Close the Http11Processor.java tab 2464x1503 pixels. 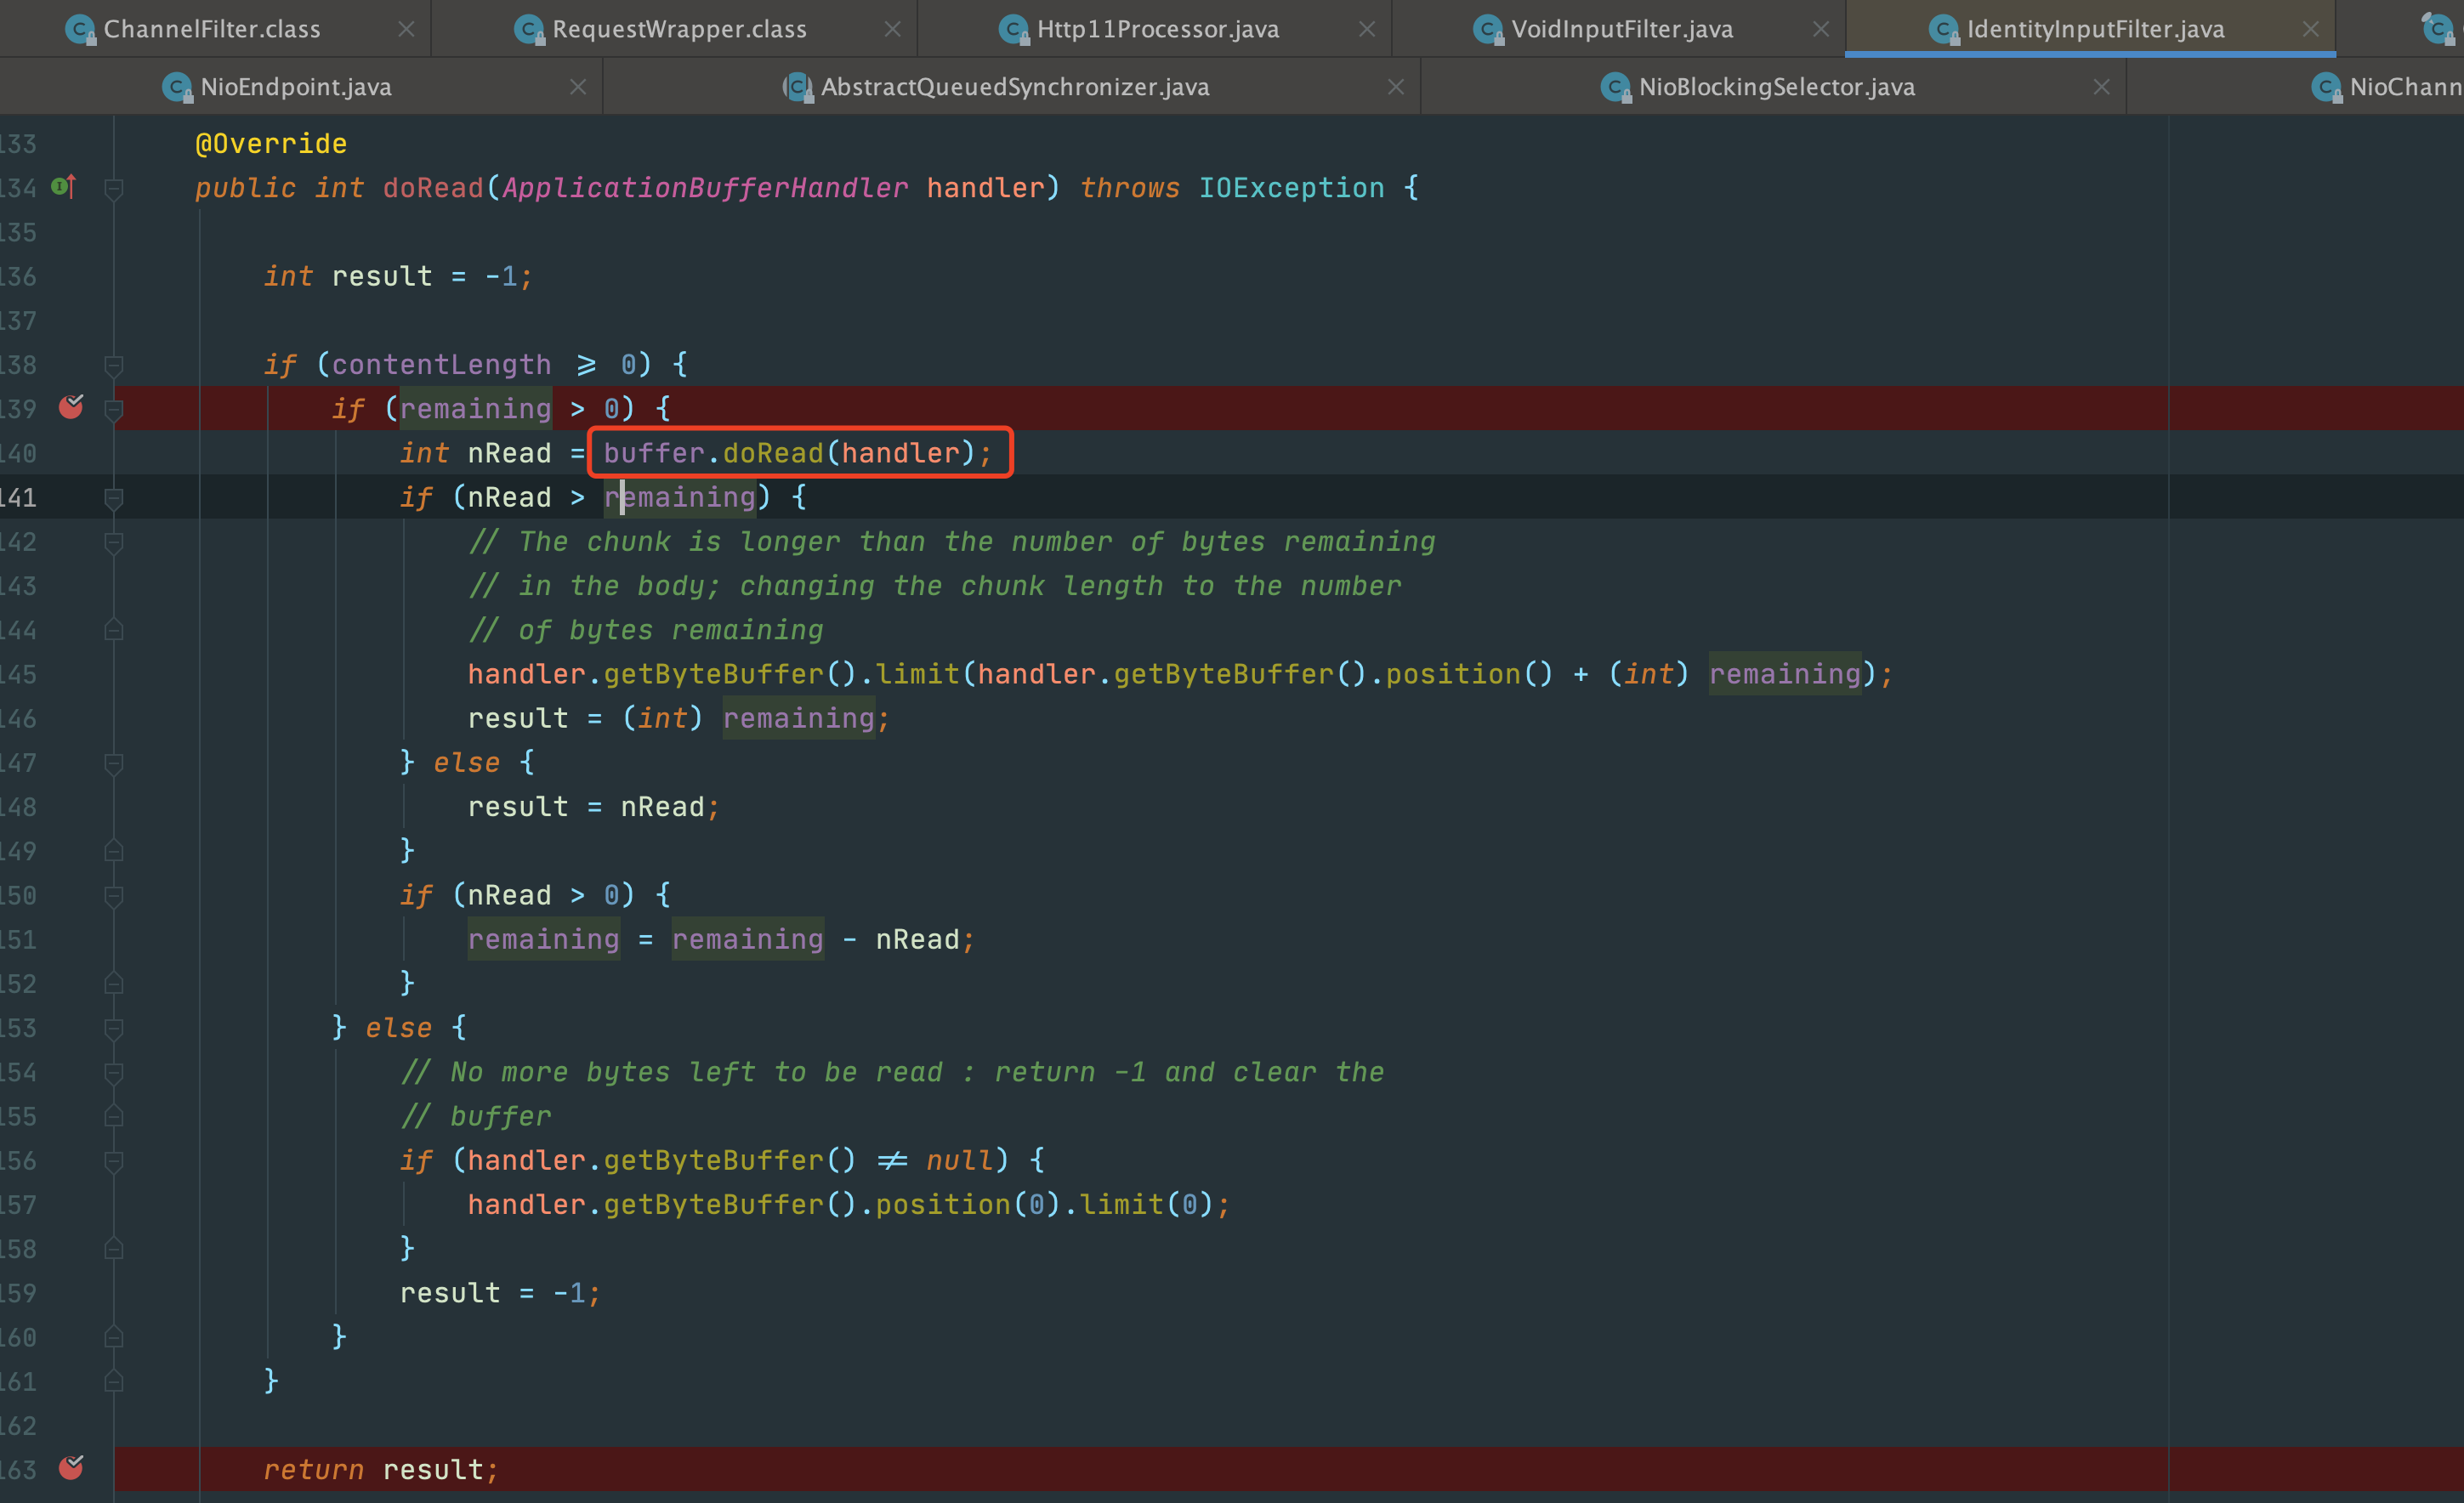pos(1366,29)
